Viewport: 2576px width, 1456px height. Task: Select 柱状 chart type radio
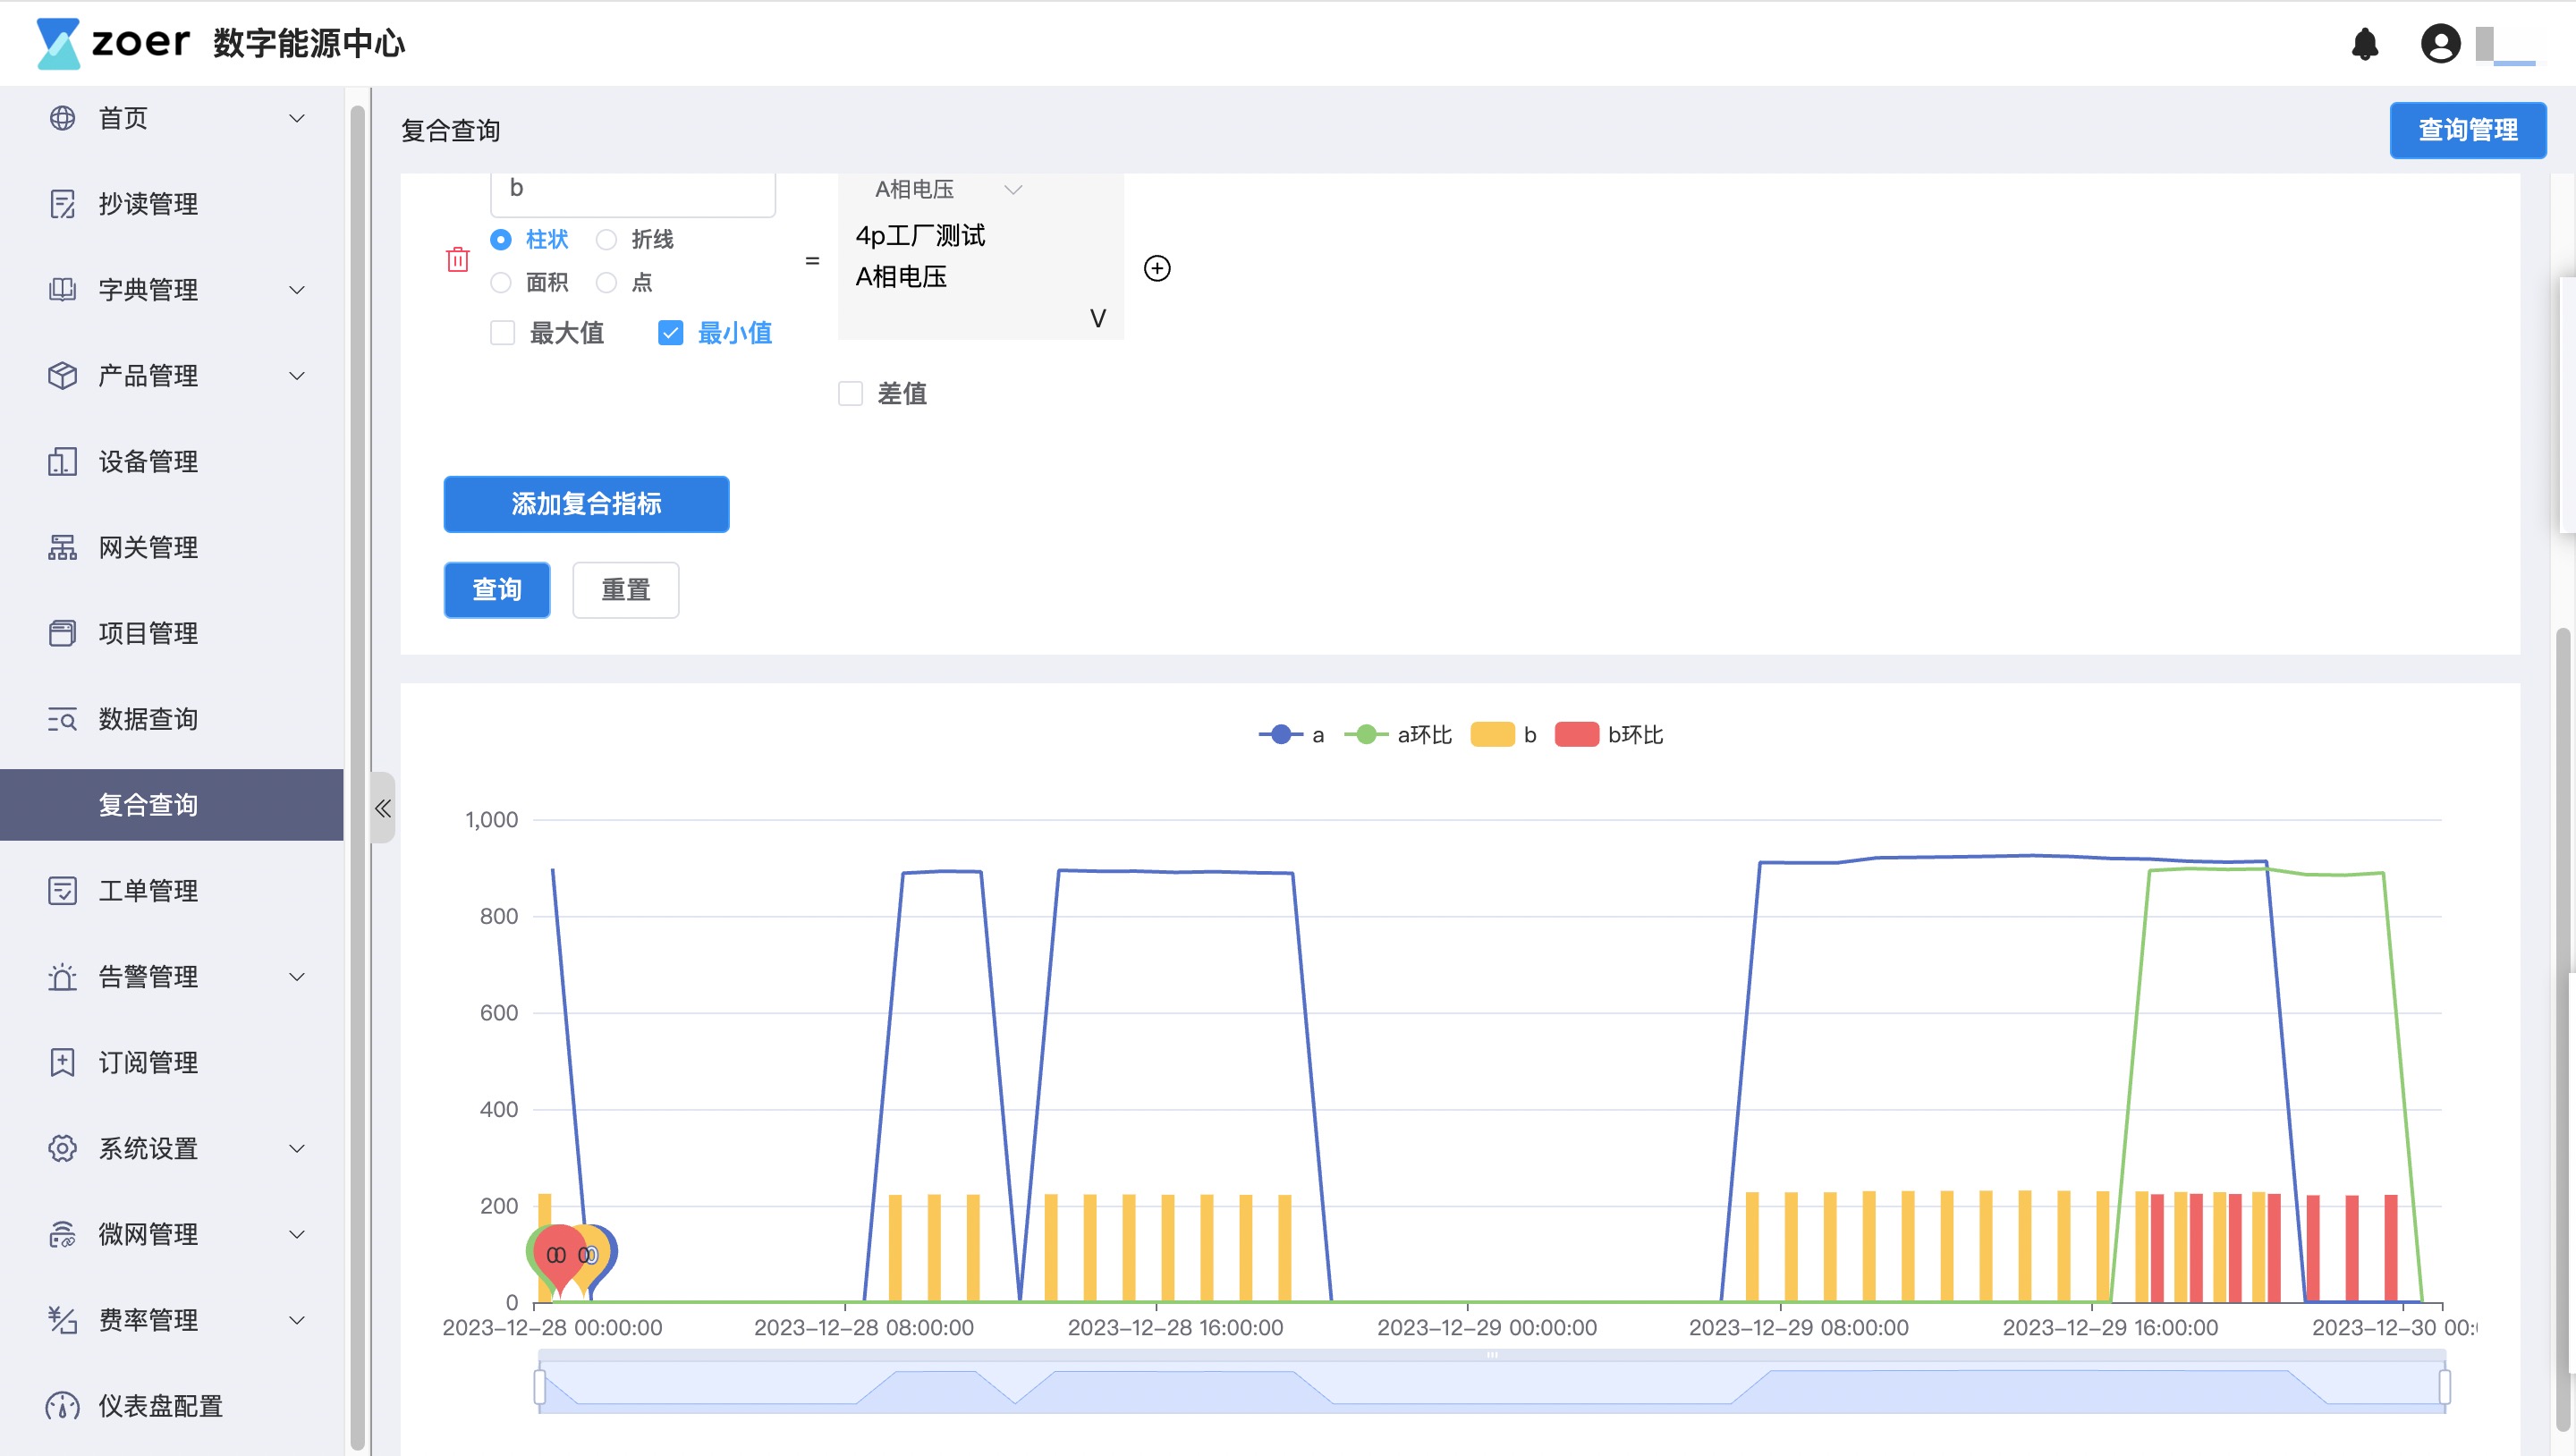coord(501,240)
